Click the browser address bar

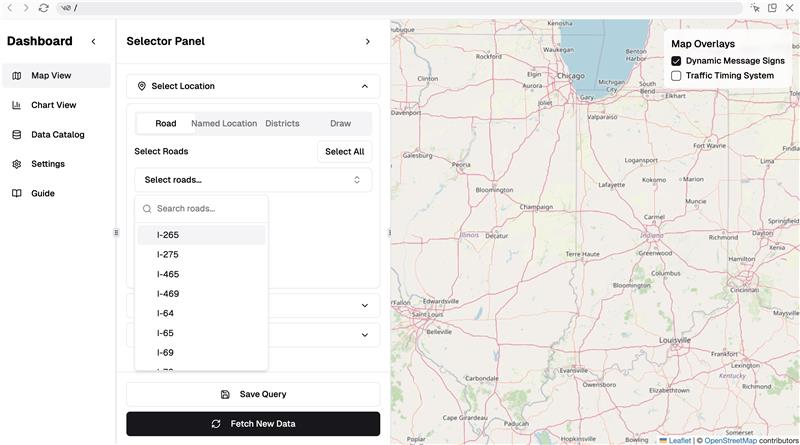point(398,8)
